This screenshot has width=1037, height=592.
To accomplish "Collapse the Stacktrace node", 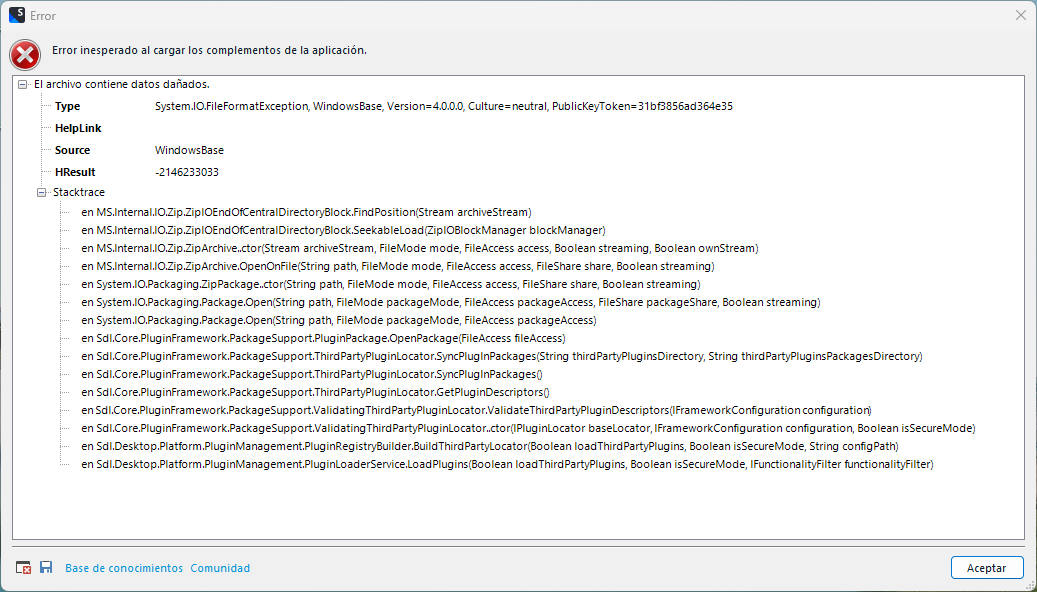I will pos(42,192).
